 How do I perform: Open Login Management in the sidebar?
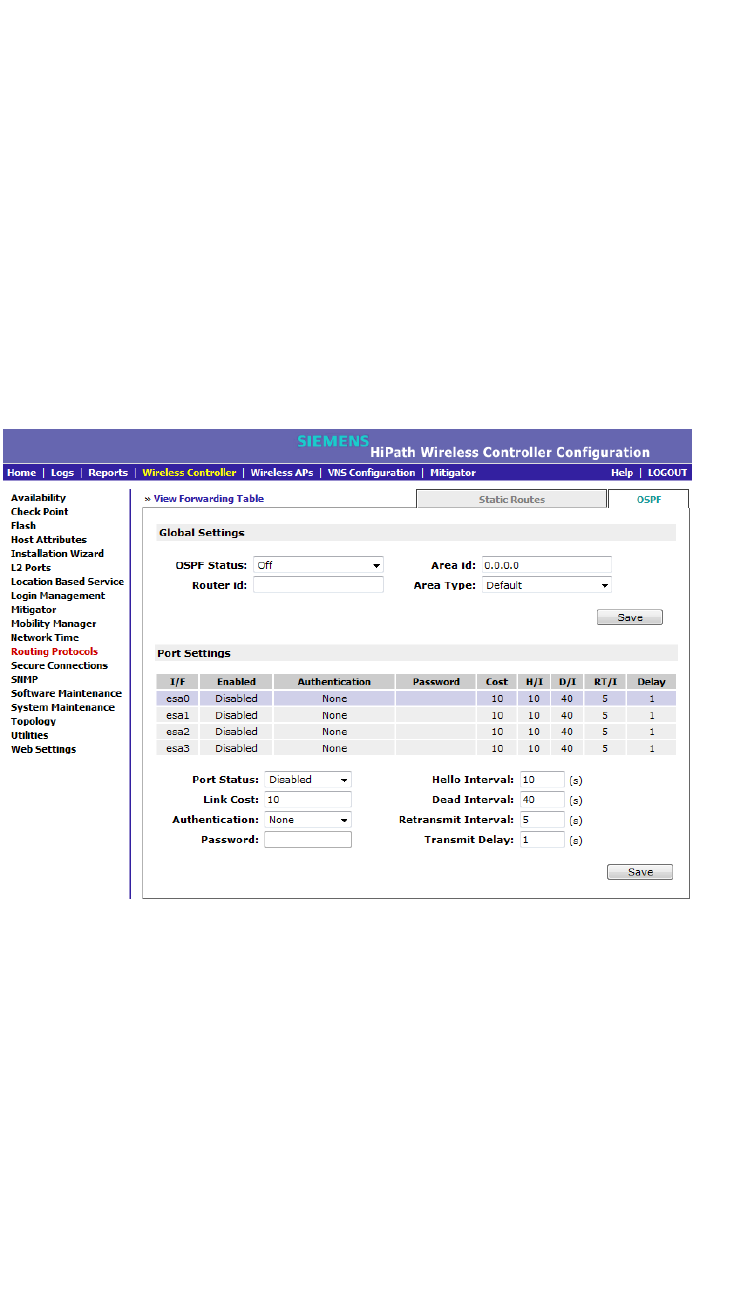57,595
